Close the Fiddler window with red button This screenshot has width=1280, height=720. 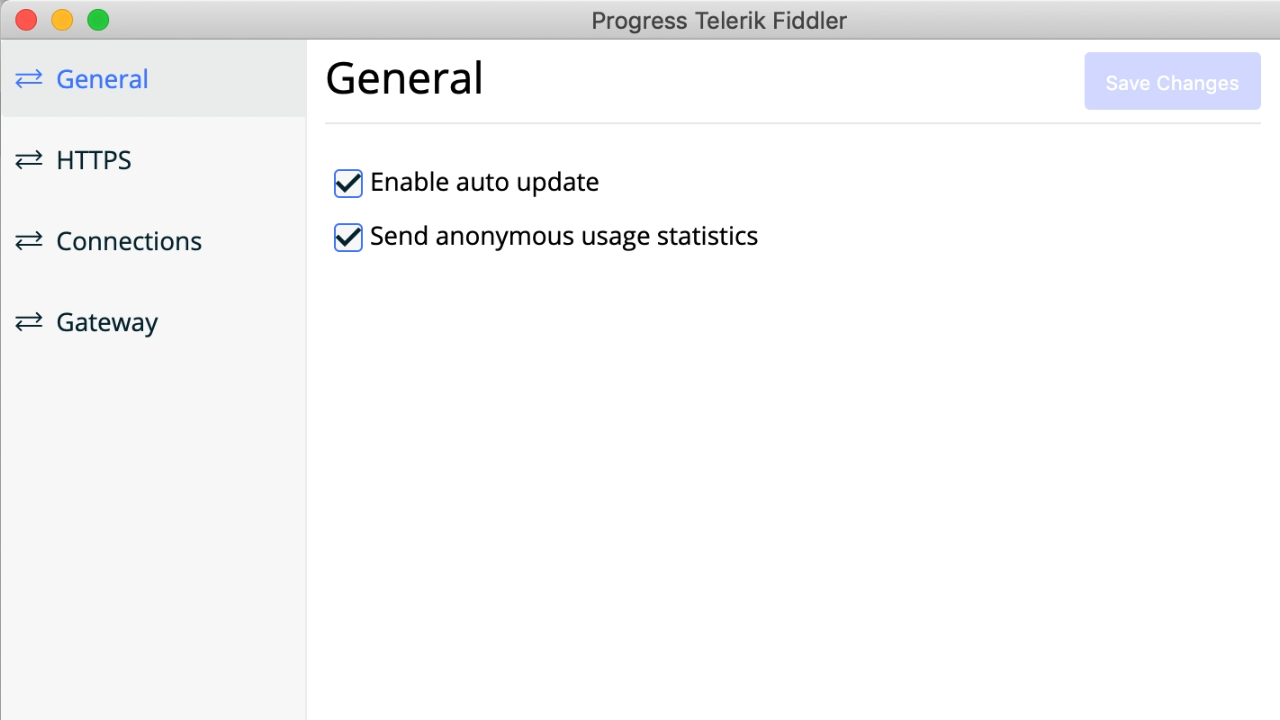pyautogui.click(x=26, y=20)
